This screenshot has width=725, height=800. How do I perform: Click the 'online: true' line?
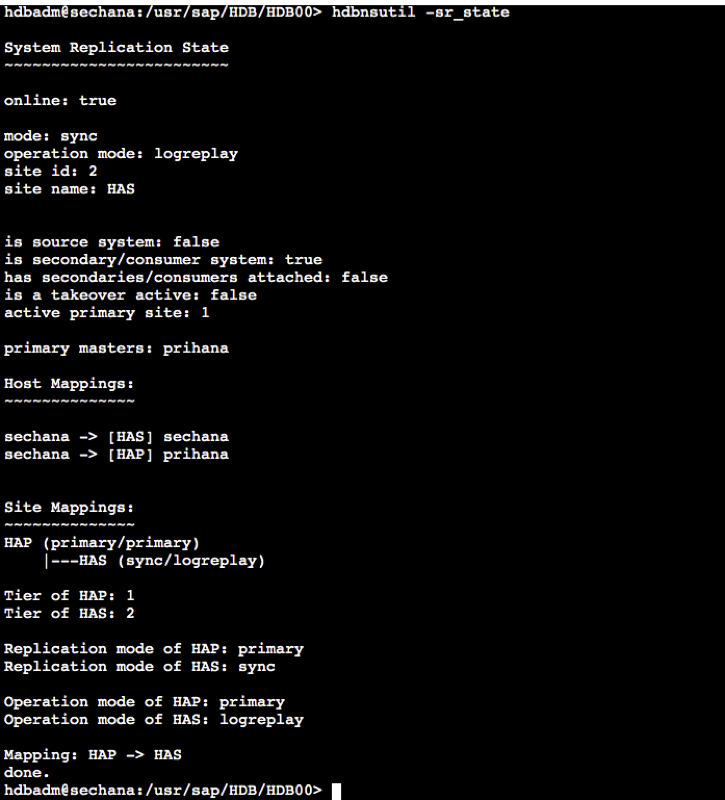point(60,101)
